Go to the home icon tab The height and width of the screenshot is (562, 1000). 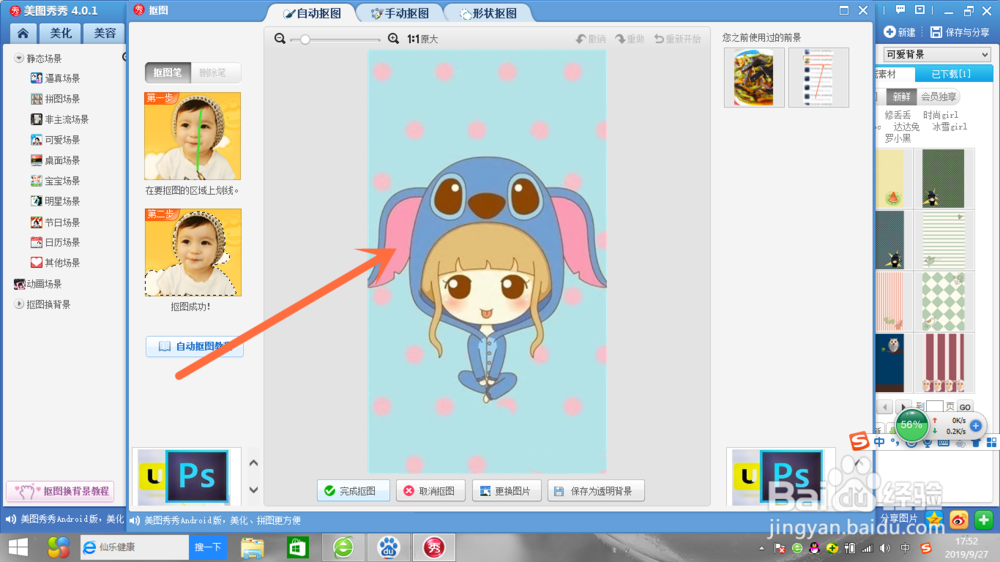click(23, 33)
